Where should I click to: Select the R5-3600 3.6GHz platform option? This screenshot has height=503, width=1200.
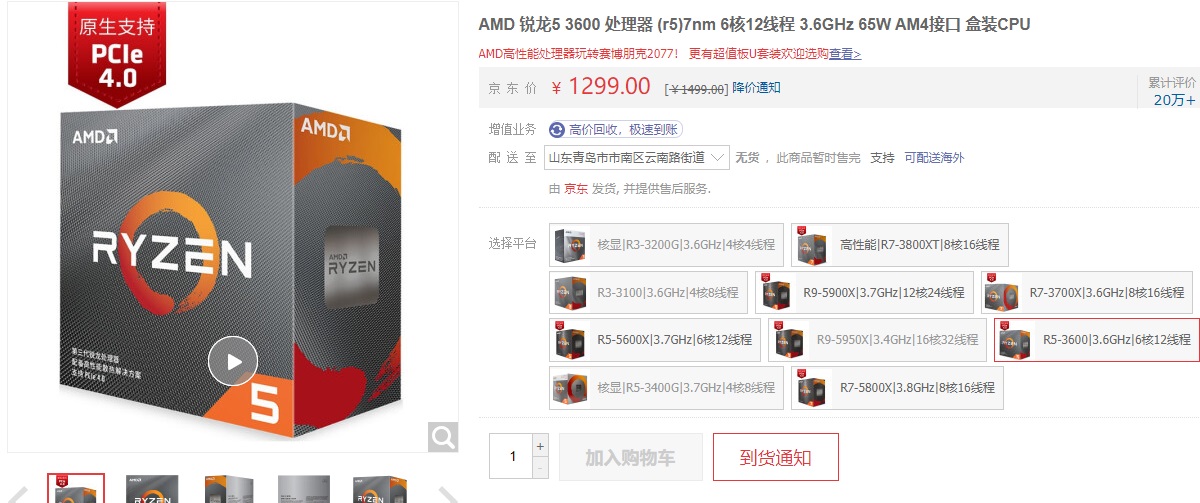pyautogui.click(x=1096, y=340)
